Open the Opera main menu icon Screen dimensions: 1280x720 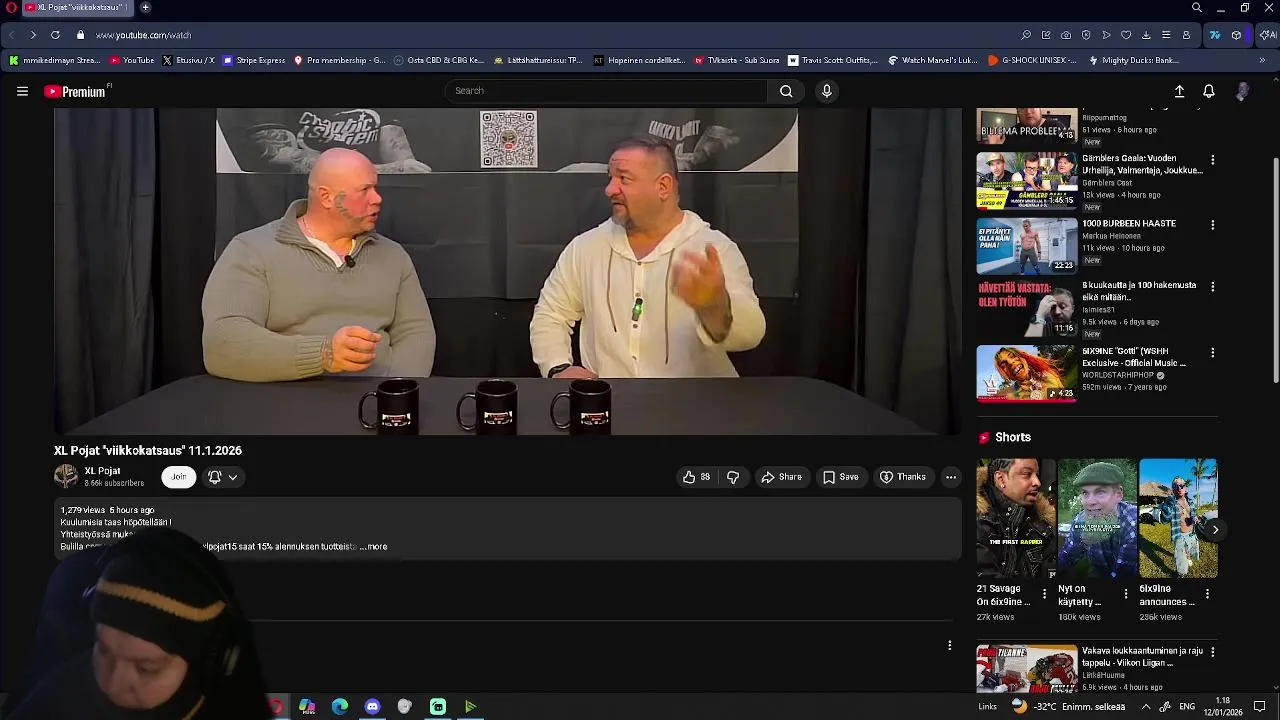tap(9, 7)
